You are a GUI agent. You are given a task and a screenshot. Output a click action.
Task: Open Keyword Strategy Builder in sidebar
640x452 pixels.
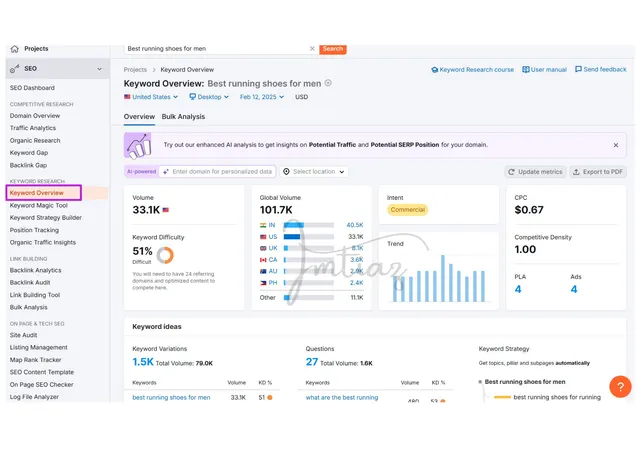(x=46, y=218)
